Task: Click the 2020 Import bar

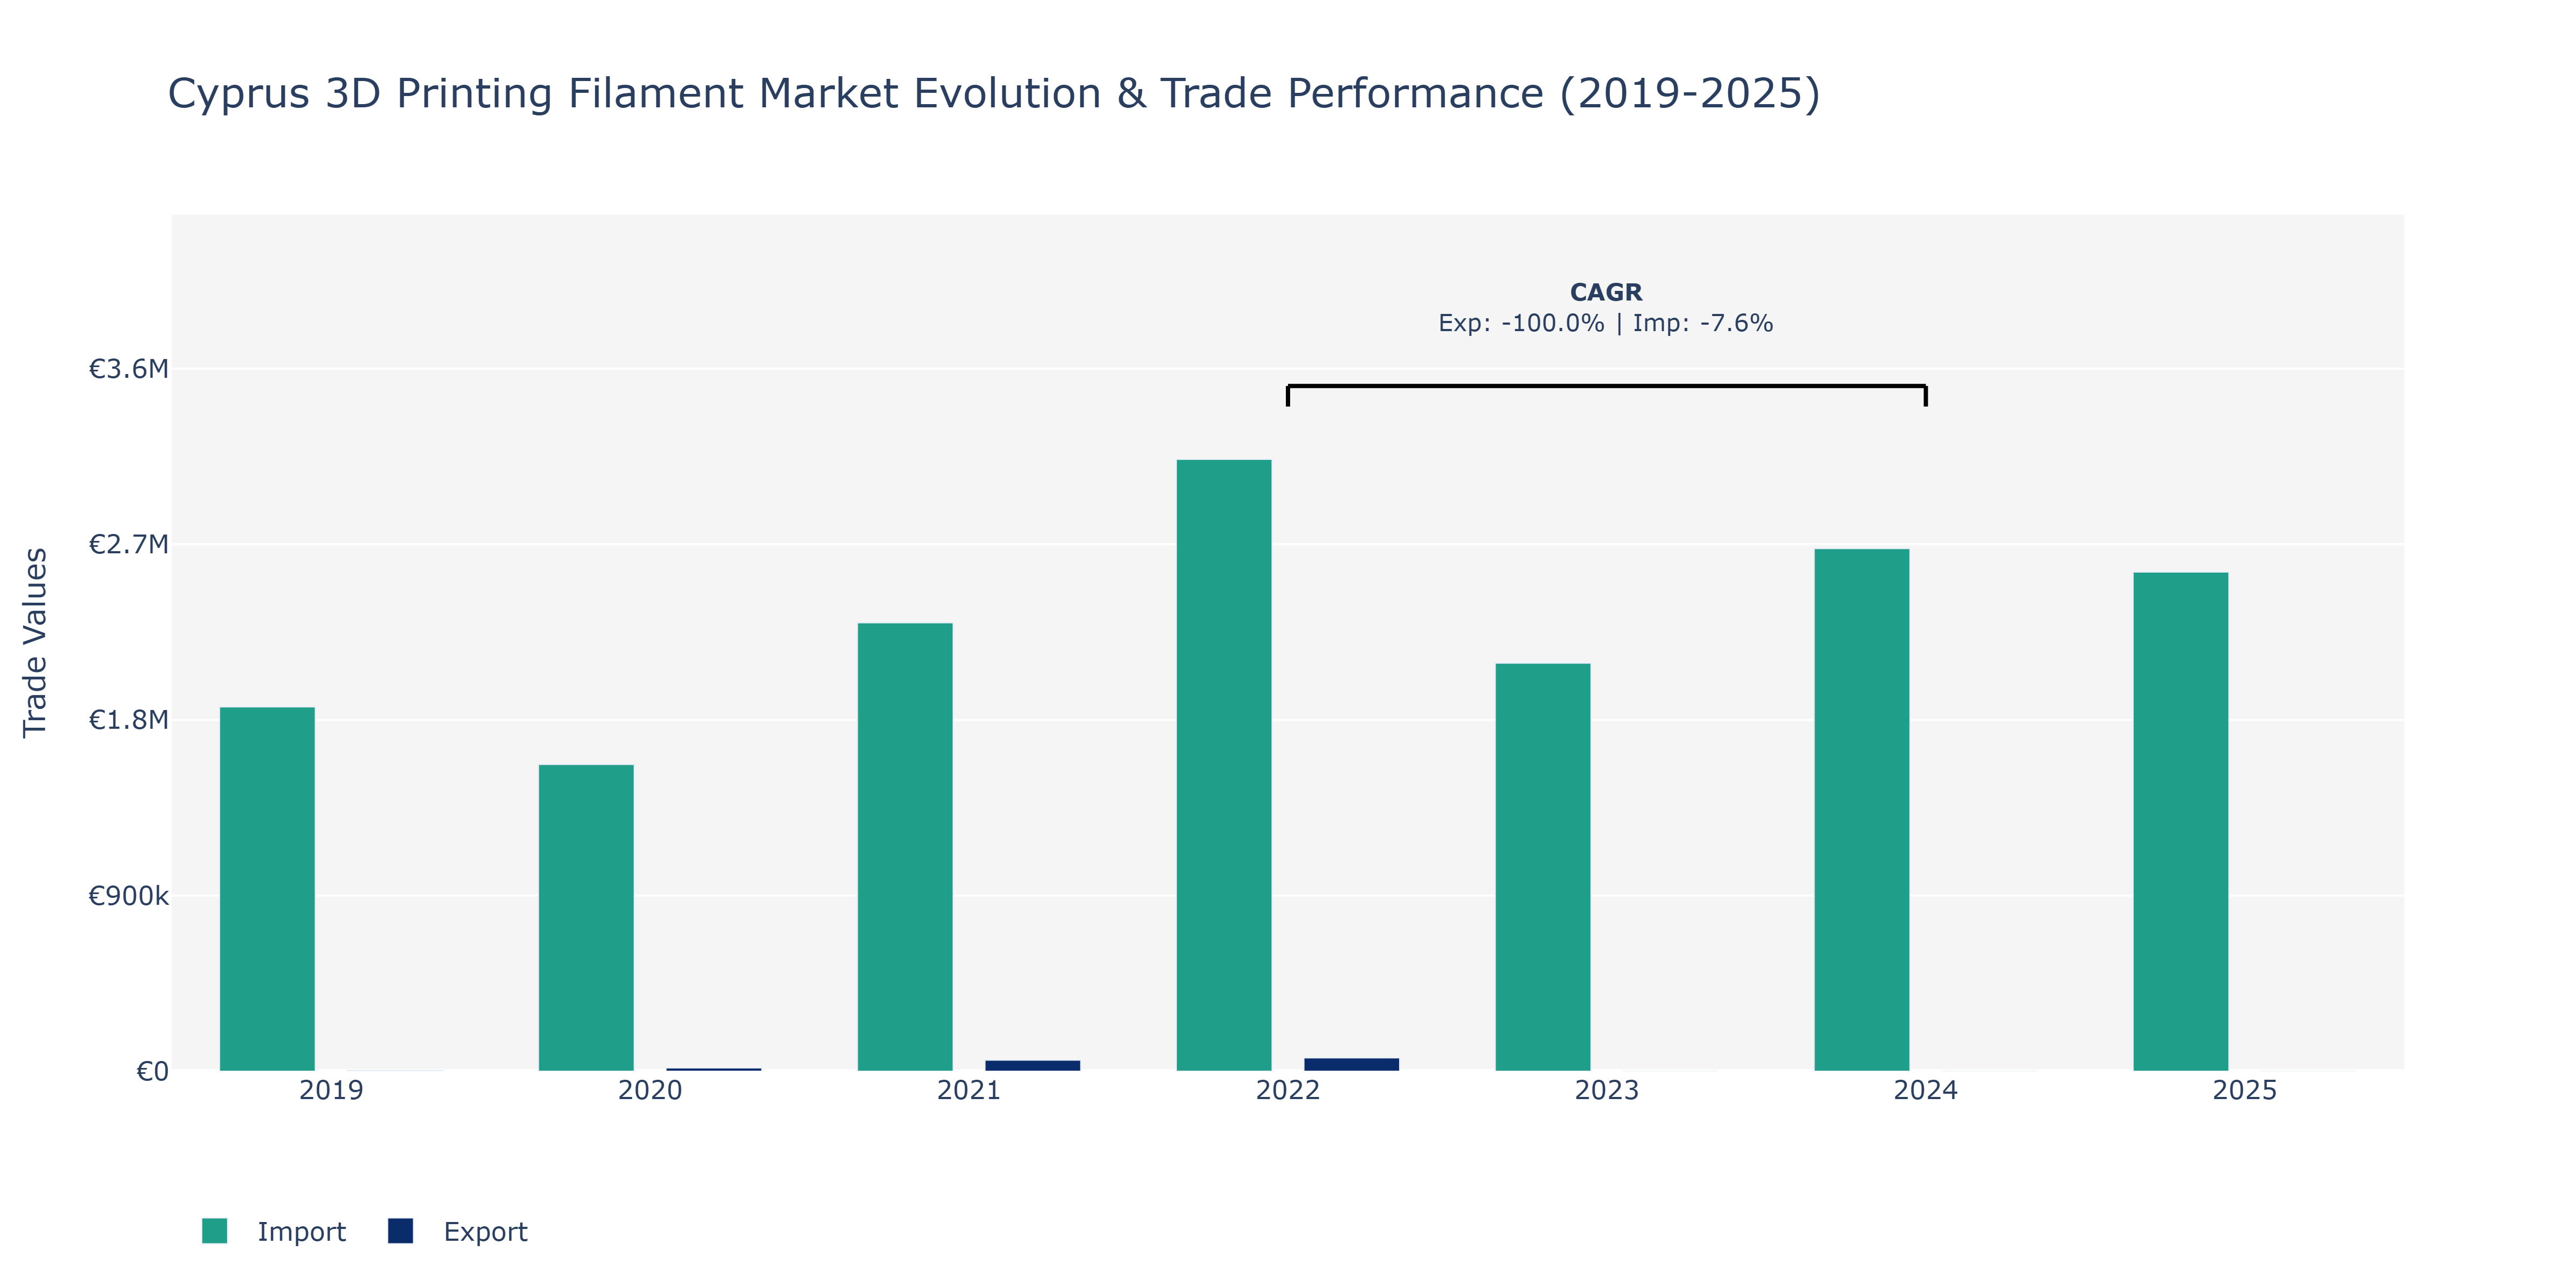Action: click(x=586, y=918)
